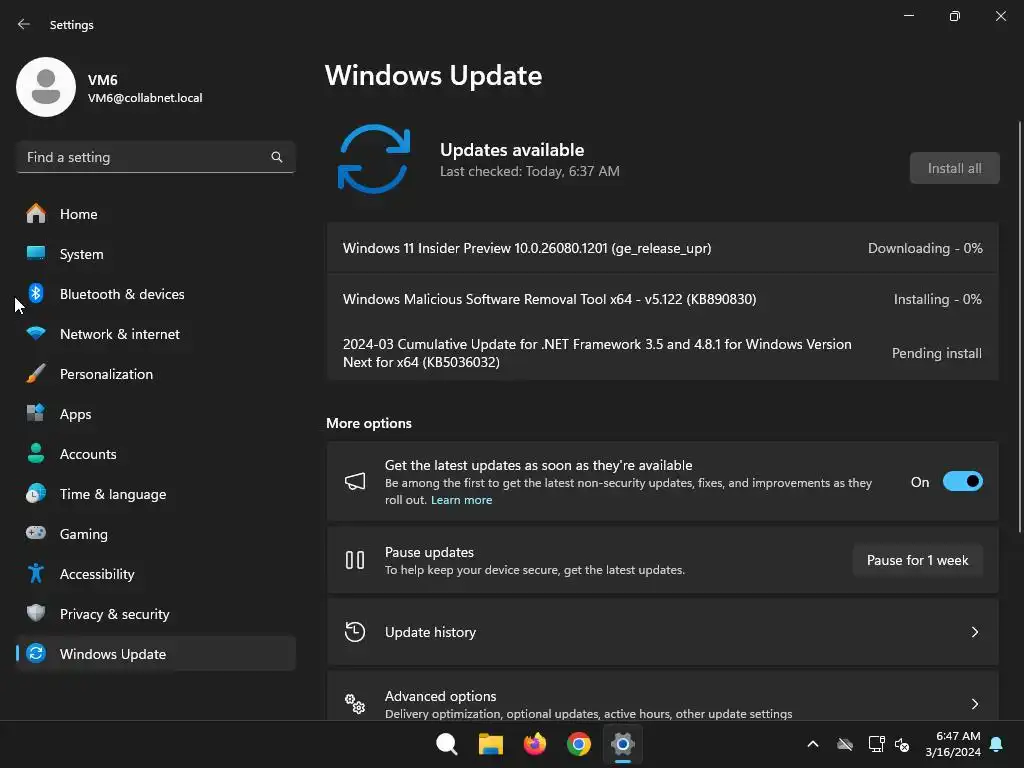Click the Installing - 0% status
1024x768 pixels.
coord(937,299)
